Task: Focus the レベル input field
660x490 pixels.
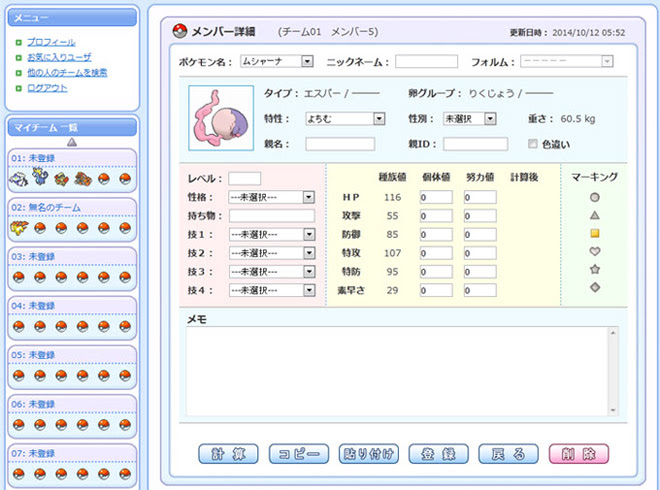Action: [x=245, y=178]
